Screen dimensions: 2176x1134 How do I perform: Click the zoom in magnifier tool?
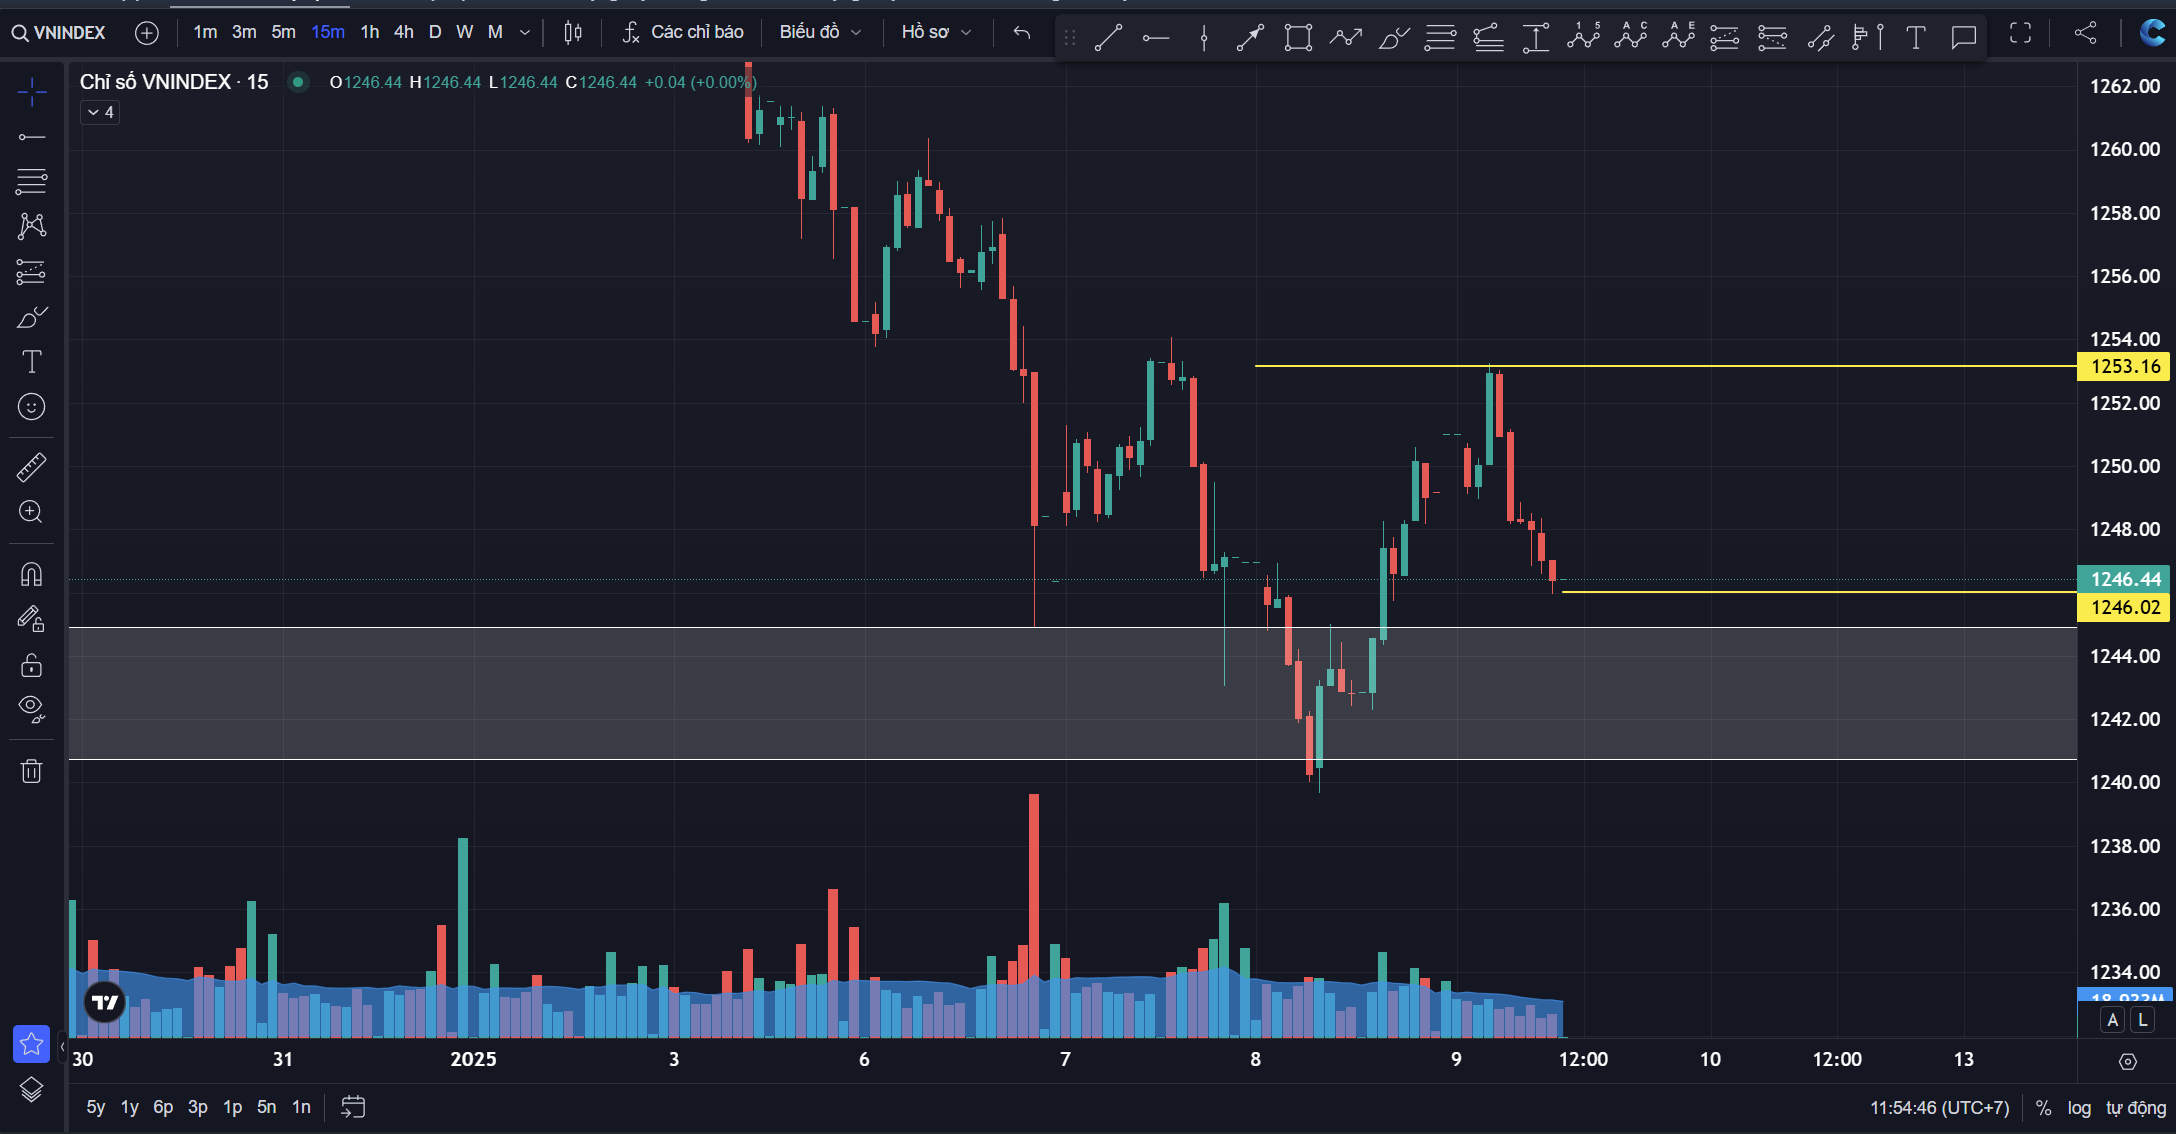click(31, 512)
